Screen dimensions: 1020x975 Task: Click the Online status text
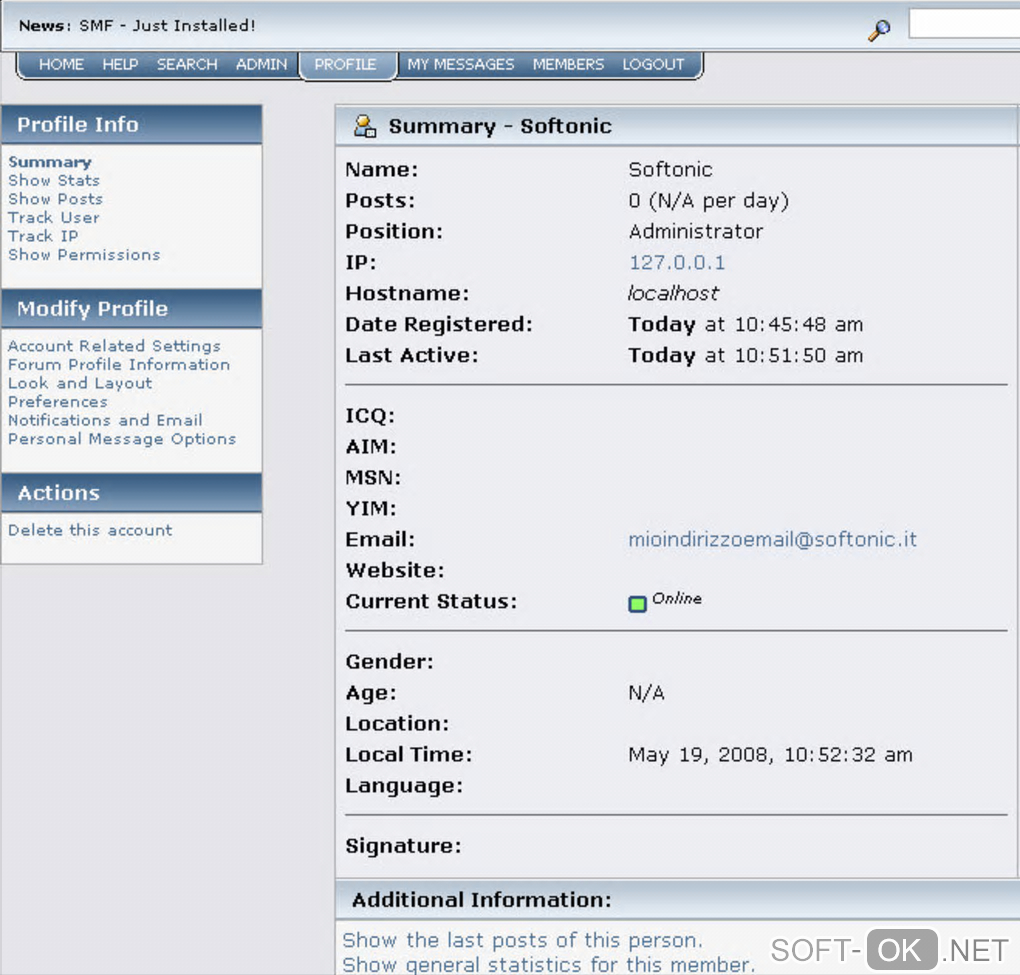point(677,598)
